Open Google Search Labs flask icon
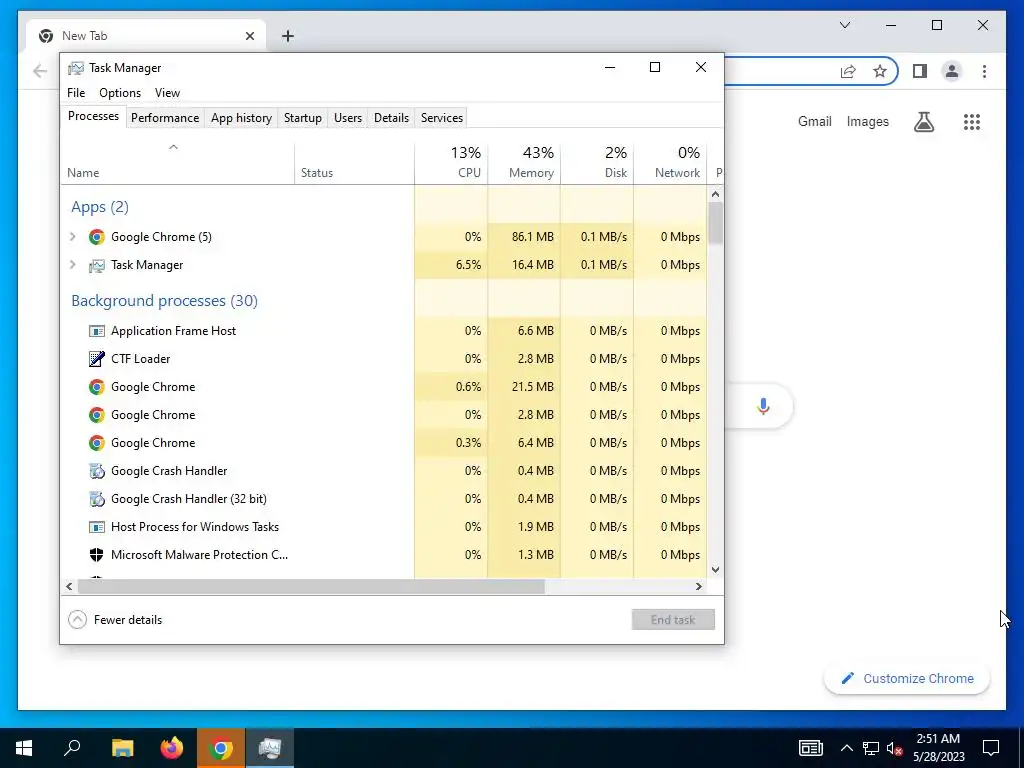Image resolution: width=1024 pixels, height=768 pixels. point(923,121)
